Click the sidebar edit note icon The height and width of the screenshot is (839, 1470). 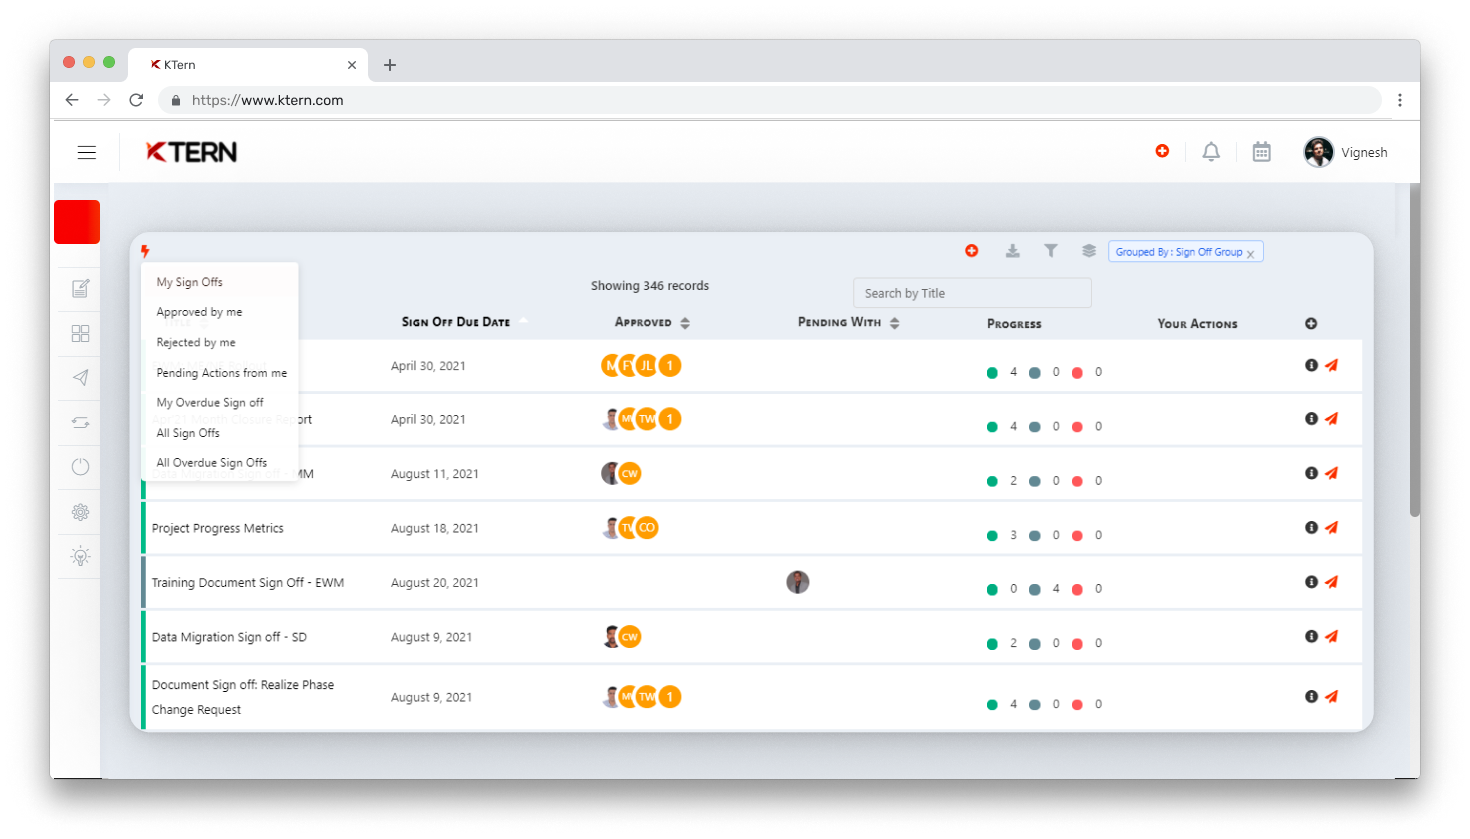pyautogui.click(x=81, y=289)
